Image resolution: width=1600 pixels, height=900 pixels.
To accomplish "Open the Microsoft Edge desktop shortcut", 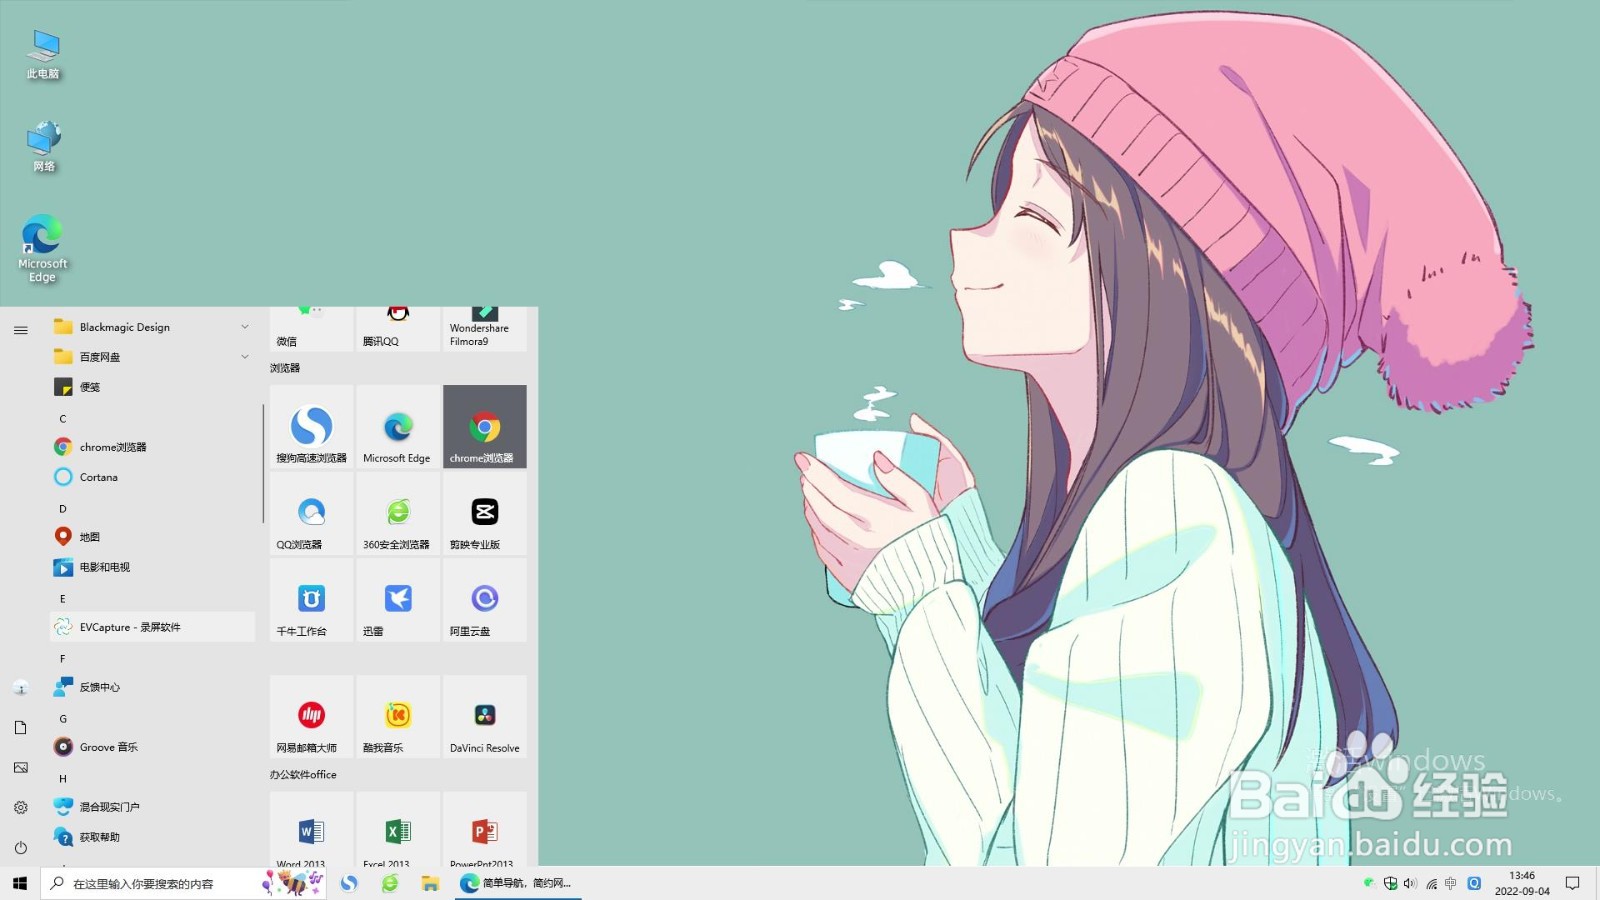I will 42,248.
